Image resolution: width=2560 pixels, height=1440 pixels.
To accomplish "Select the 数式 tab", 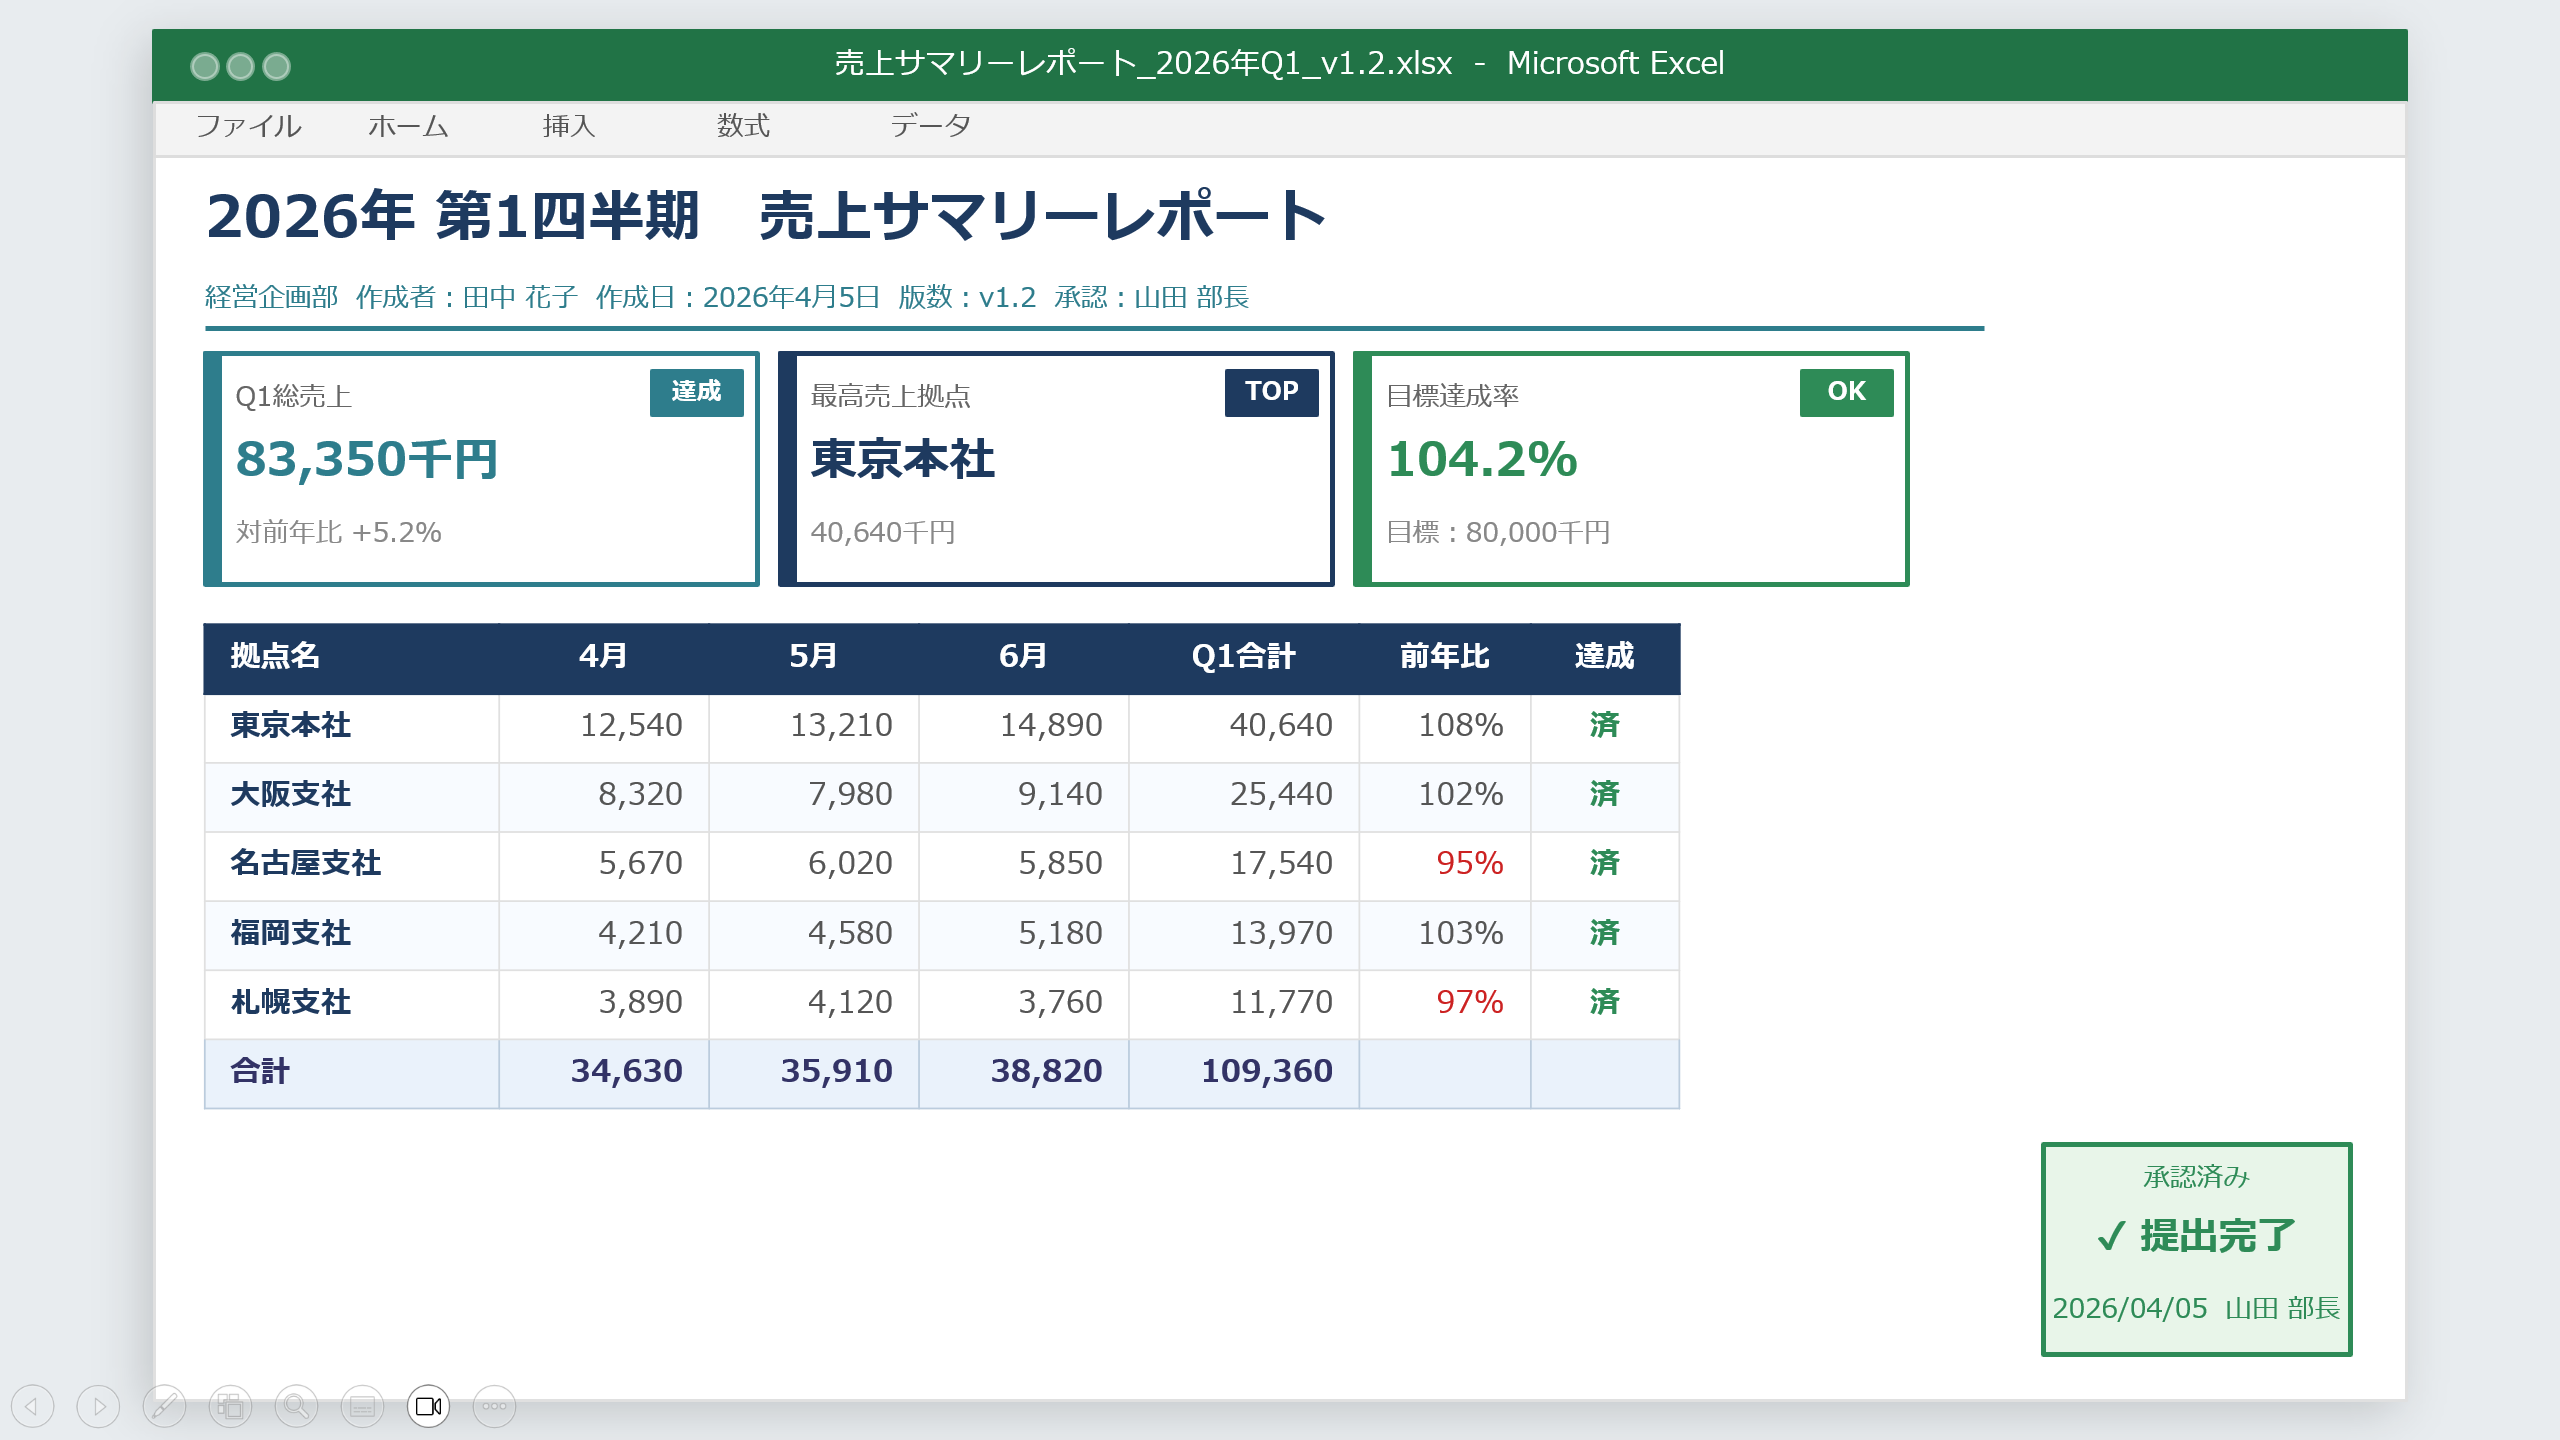I will (x=743, y=126).
